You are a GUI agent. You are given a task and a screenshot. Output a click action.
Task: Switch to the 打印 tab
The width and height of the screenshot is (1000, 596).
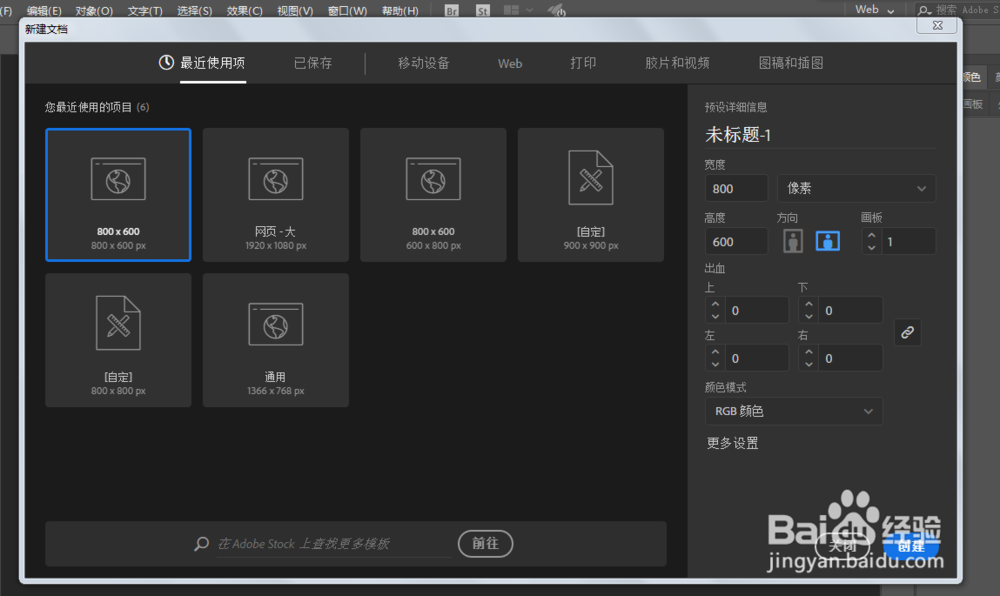click(x=583, y=62)
